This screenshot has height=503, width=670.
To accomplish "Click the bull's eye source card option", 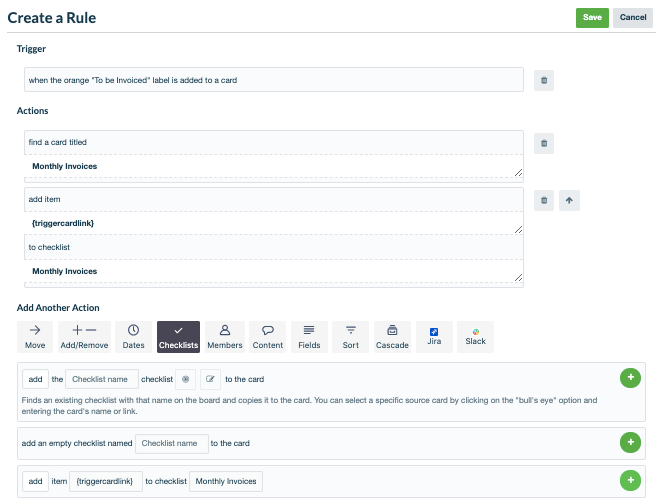I will tap(185, 379).
